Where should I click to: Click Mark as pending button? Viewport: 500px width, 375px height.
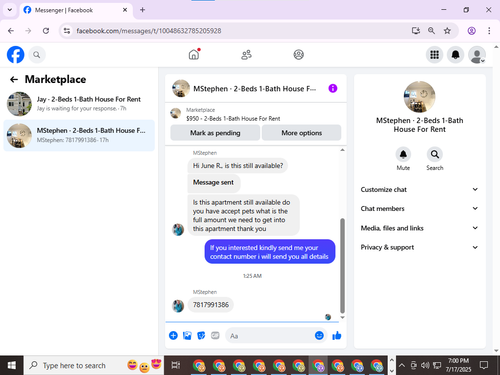click(x=215, y=133)
